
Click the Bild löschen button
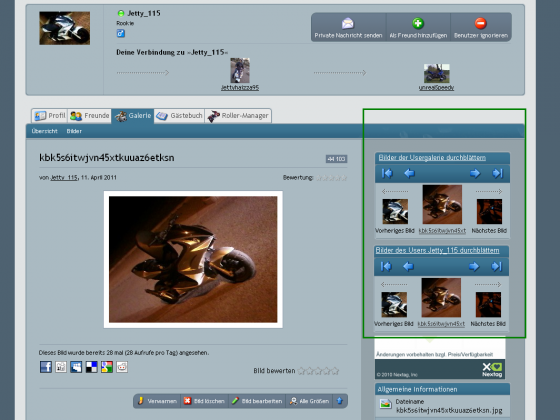click(x=204, y=401)
